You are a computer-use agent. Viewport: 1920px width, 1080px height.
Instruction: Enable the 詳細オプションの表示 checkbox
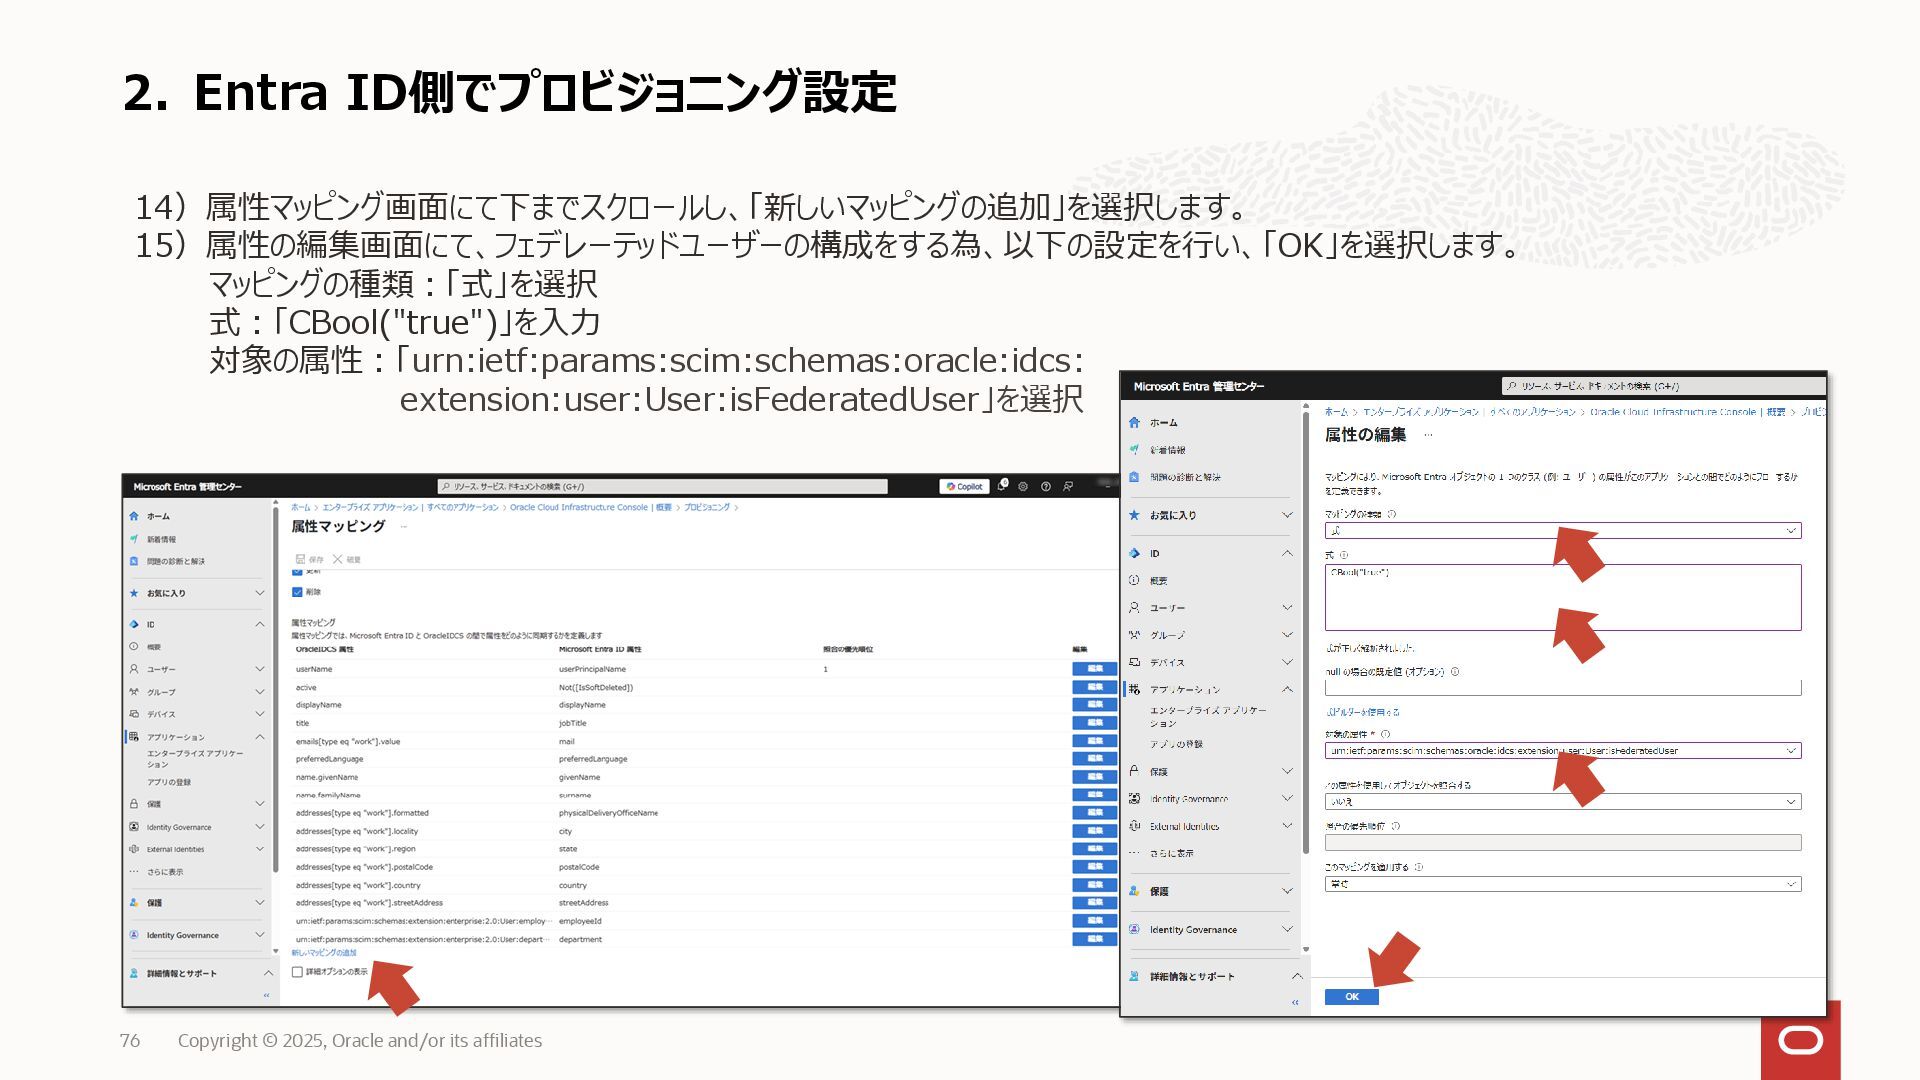297,972
